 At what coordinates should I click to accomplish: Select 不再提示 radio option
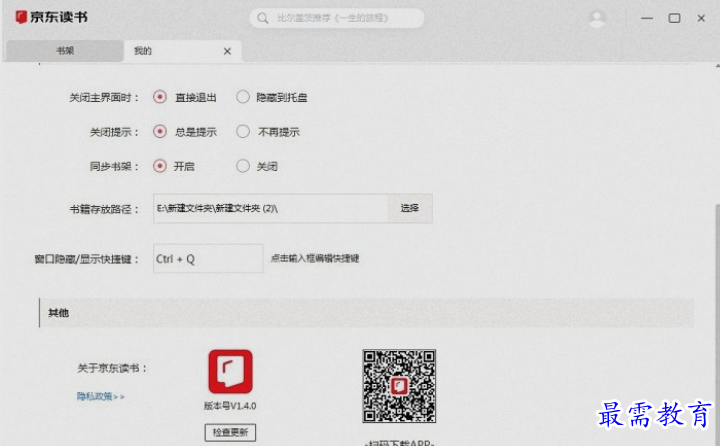(243, 132)
